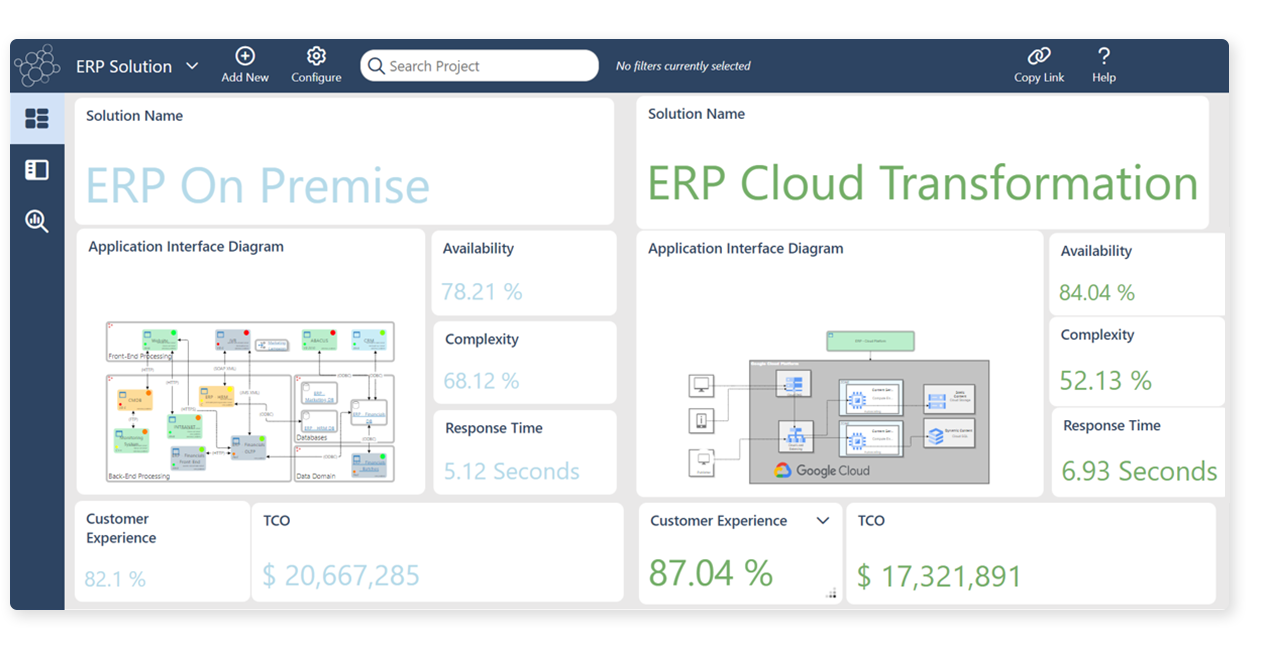The image size is (1273, 671).
Task: Click the Copy Link icon
Action: coord(1039,56)
